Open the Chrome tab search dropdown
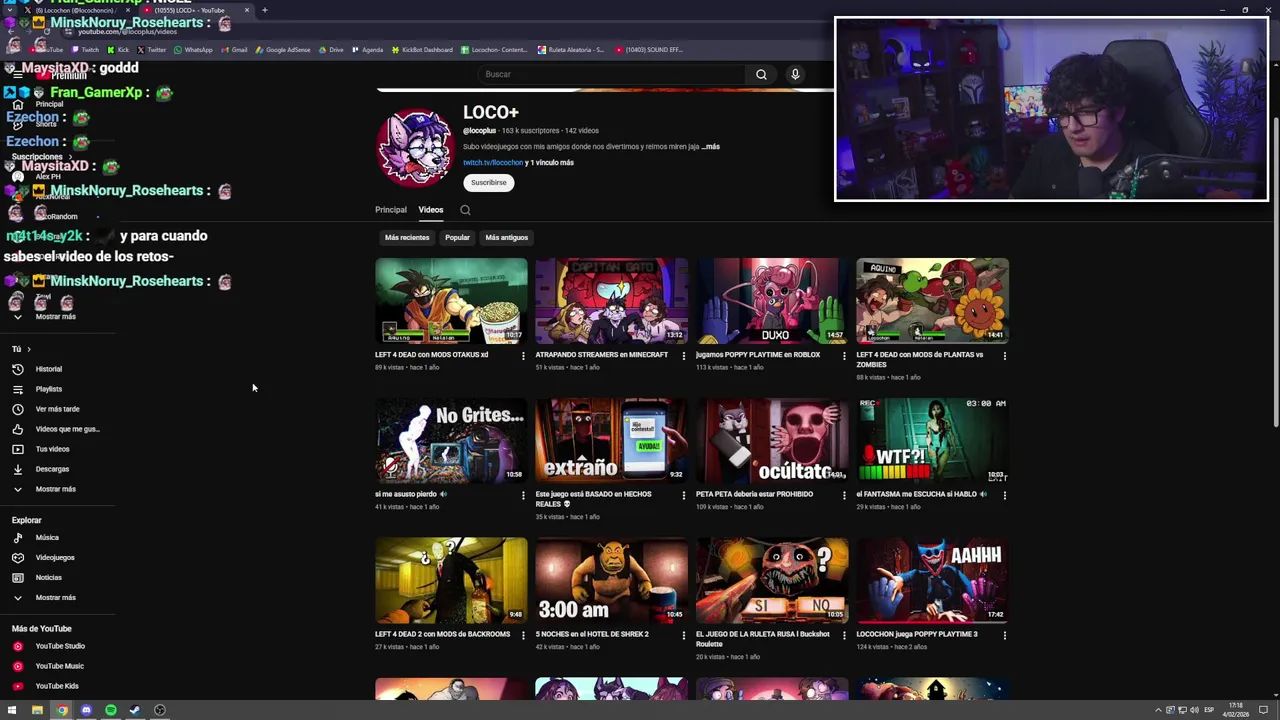This screenshot has width=1280, height=720. click(x=9, y=10)
